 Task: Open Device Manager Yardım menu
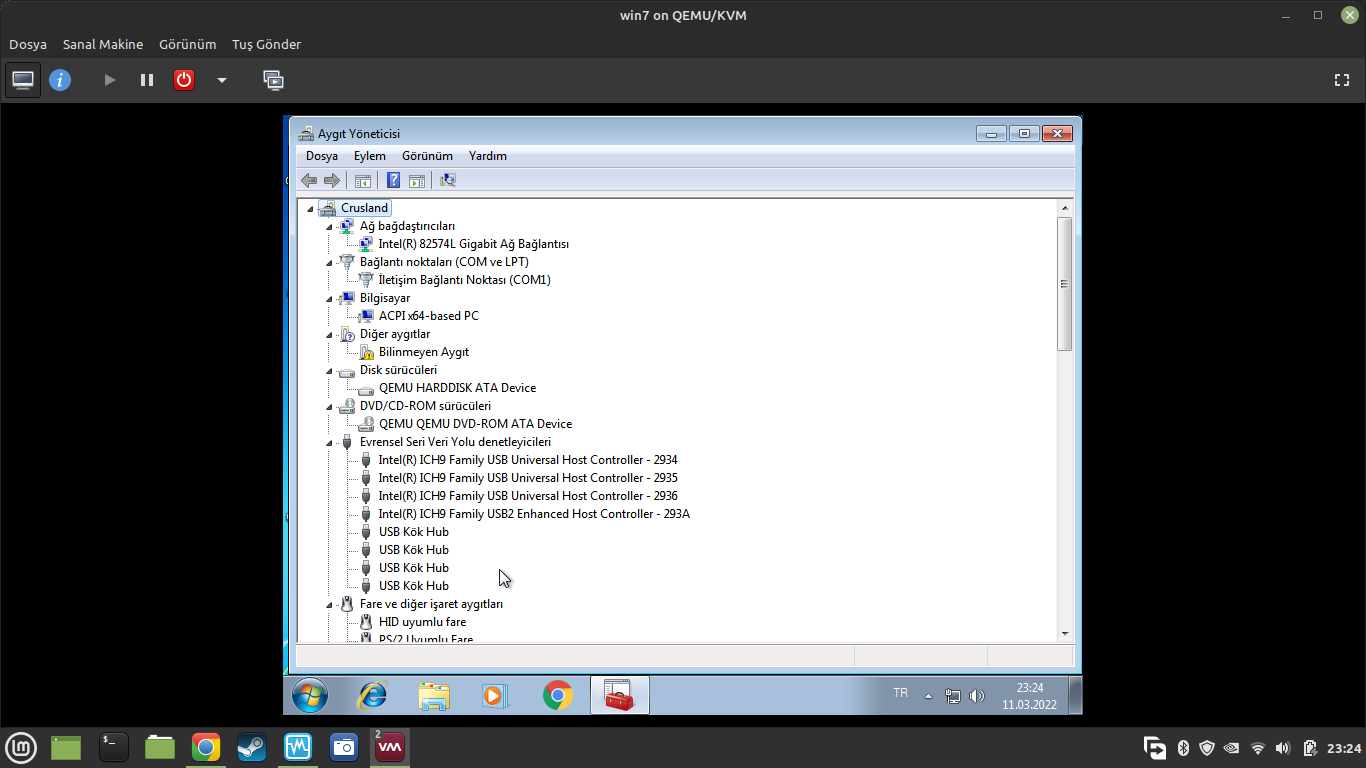[x=488, y=156]
